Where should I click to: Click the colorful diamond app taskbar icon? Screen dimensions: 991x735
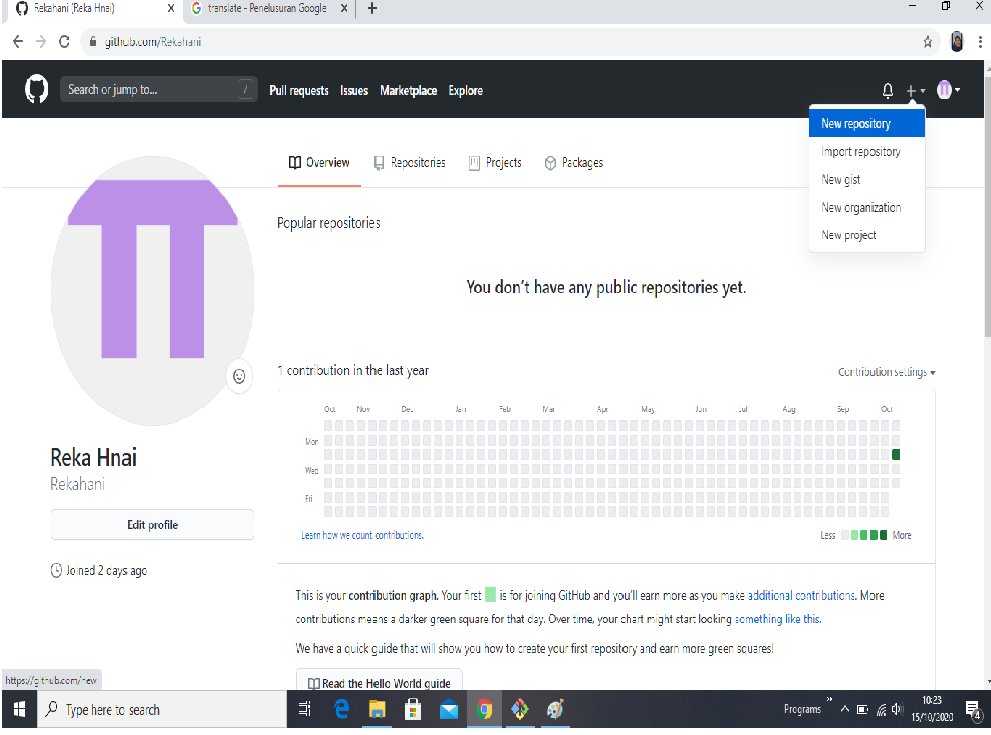tap(520, 709)
